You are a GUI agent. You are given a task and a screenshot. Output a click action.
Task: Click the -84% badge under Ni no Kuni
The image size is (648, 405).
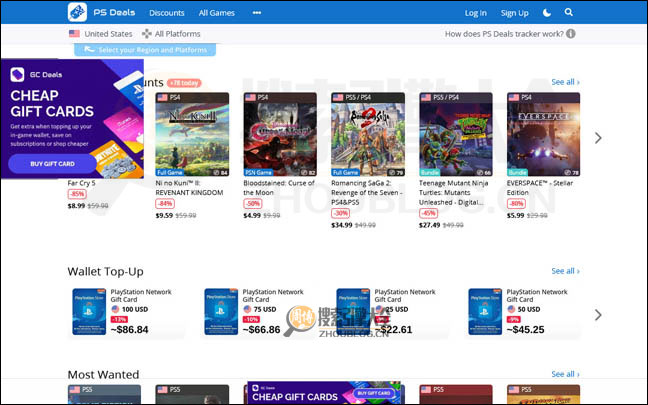(165, 203)
